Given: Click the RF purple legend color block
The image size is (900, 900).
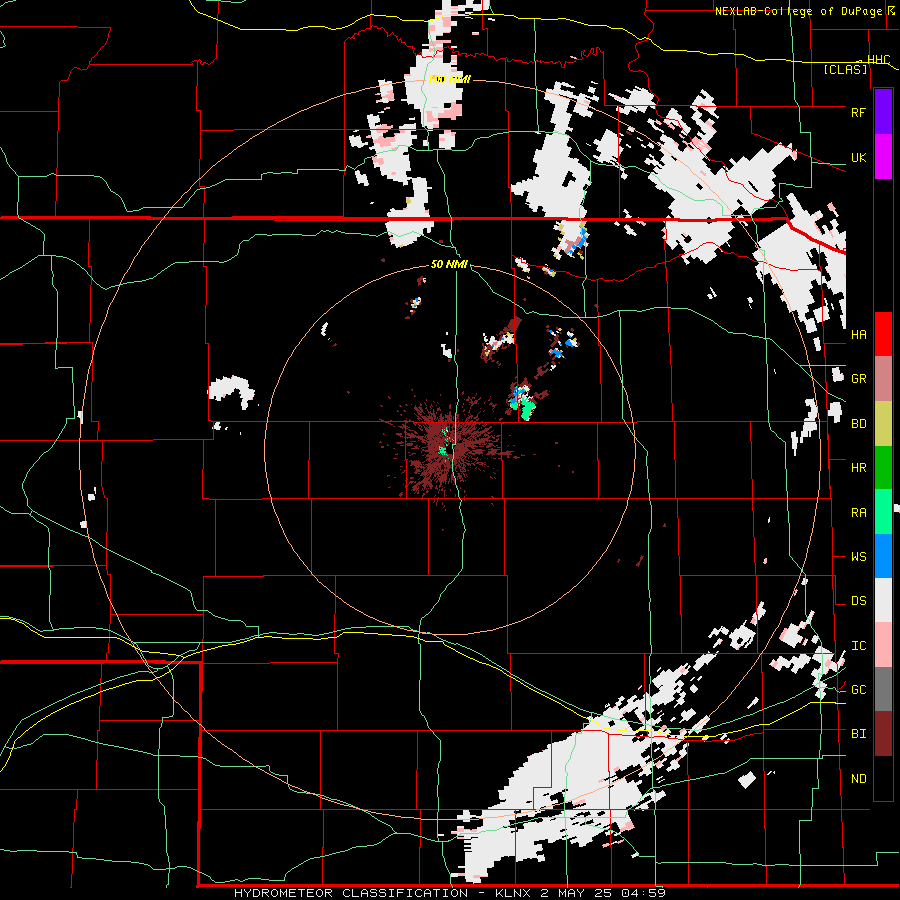Looking at the screenshot, I should [x=883, y=112].
